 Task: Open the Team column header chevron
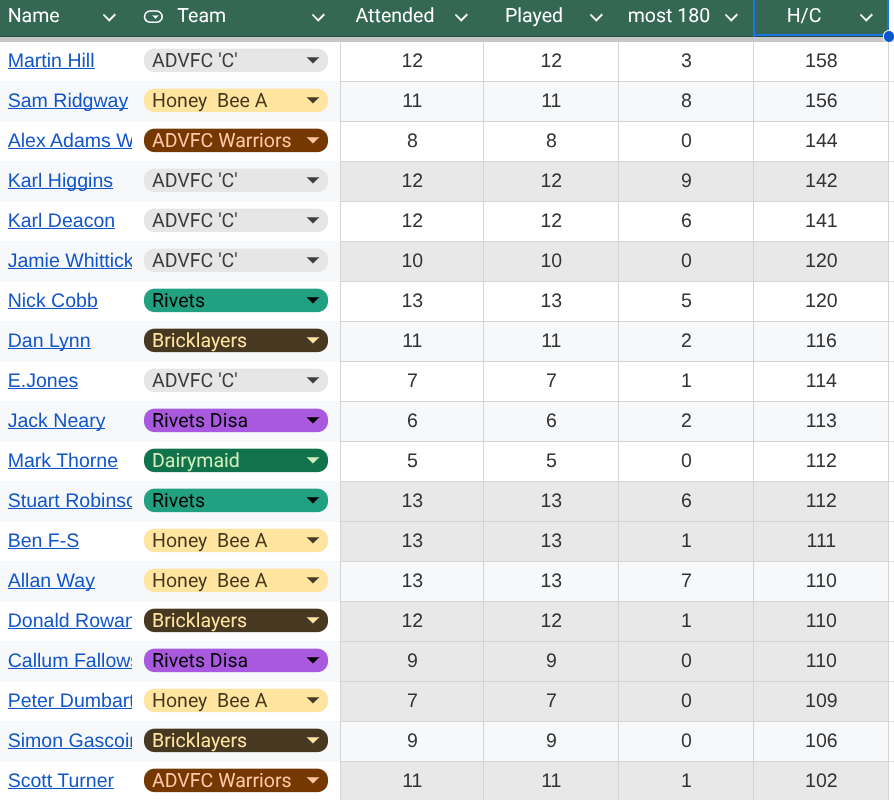tap(318, 17)
